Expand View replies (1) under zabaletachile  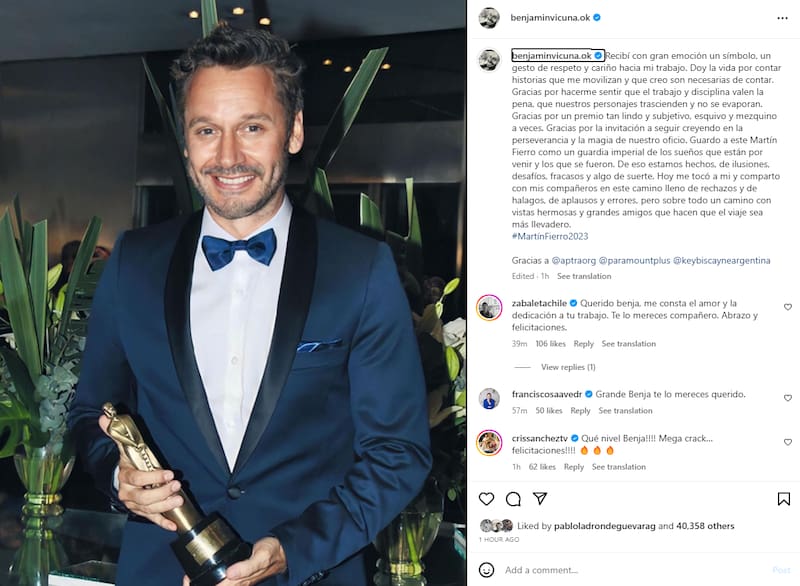pyautogui.click(x=568, y=367)
